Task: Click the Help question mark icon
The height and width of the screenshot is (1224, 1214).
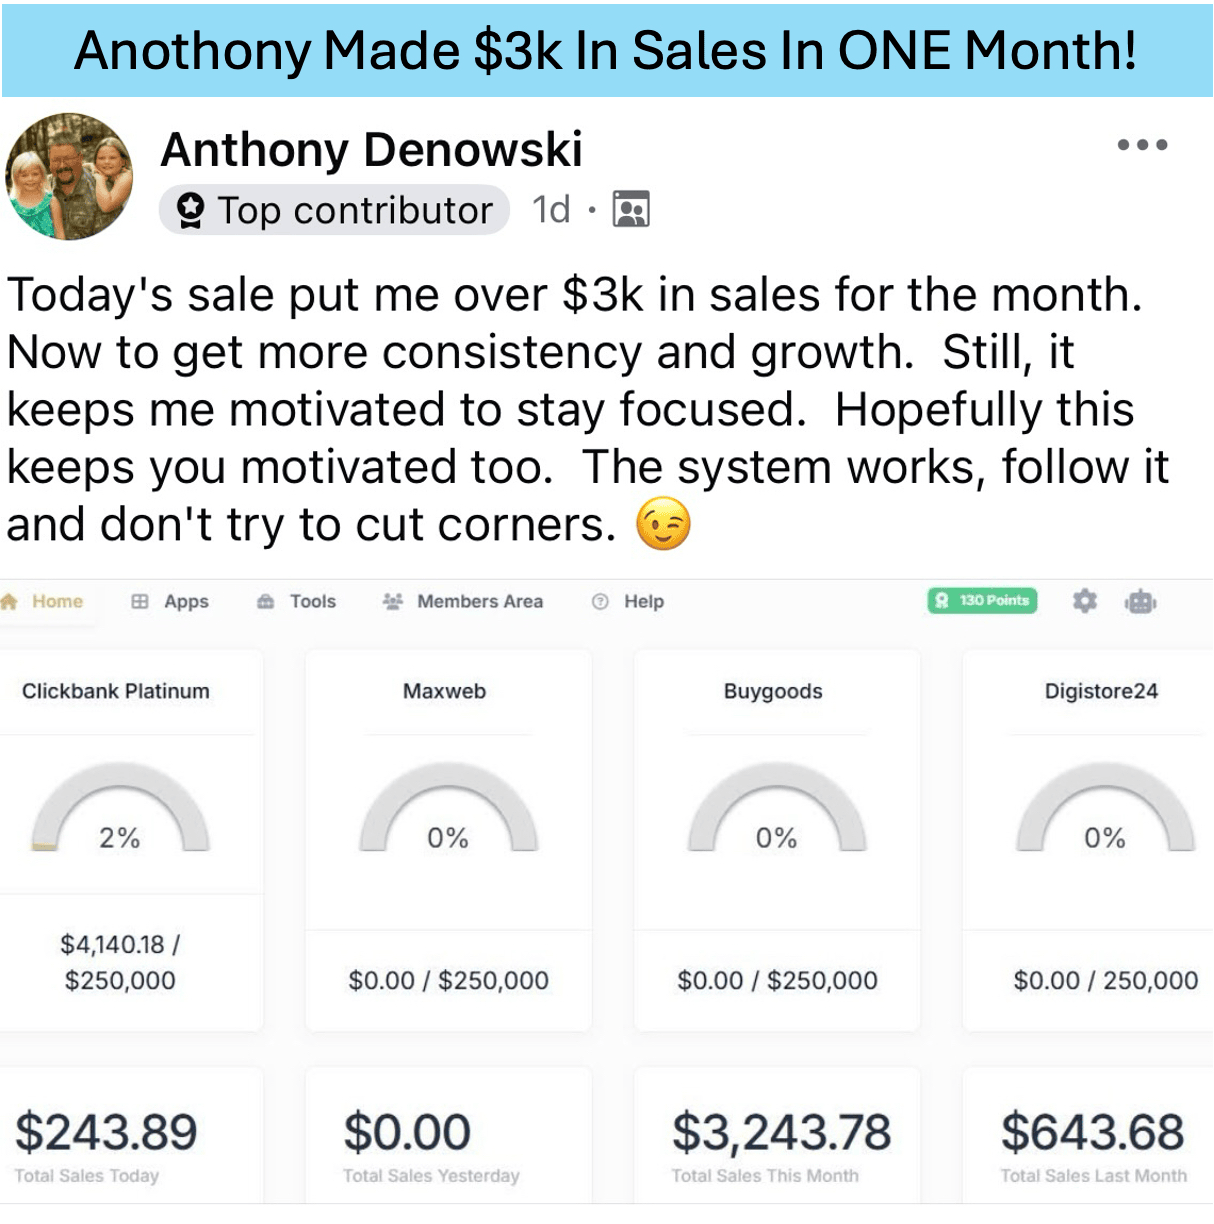Action: [x=600, y=601]
